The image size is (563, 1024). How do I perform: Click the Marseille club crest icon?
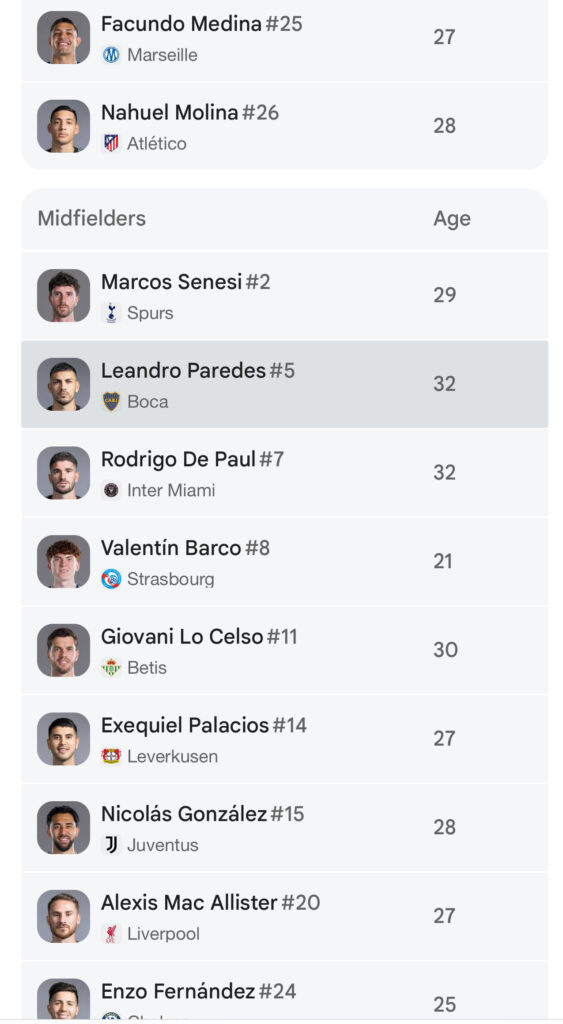[x=111, y=55]
